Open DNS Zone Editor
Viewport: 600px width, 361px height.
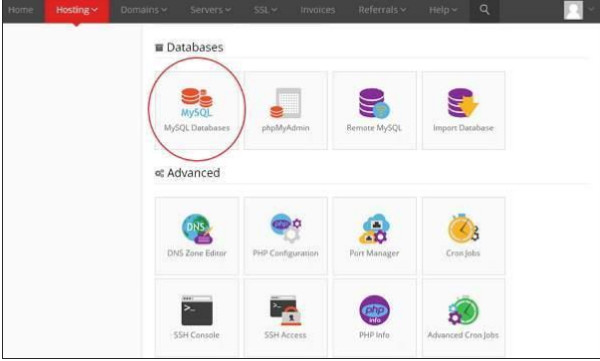coord(197,236)
